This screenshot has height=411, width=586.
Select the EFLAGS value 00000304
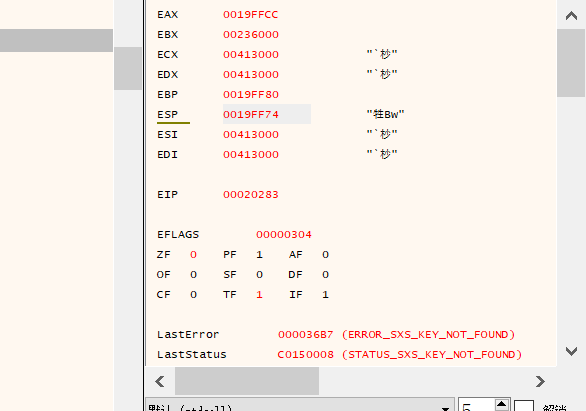coord(284,235)
